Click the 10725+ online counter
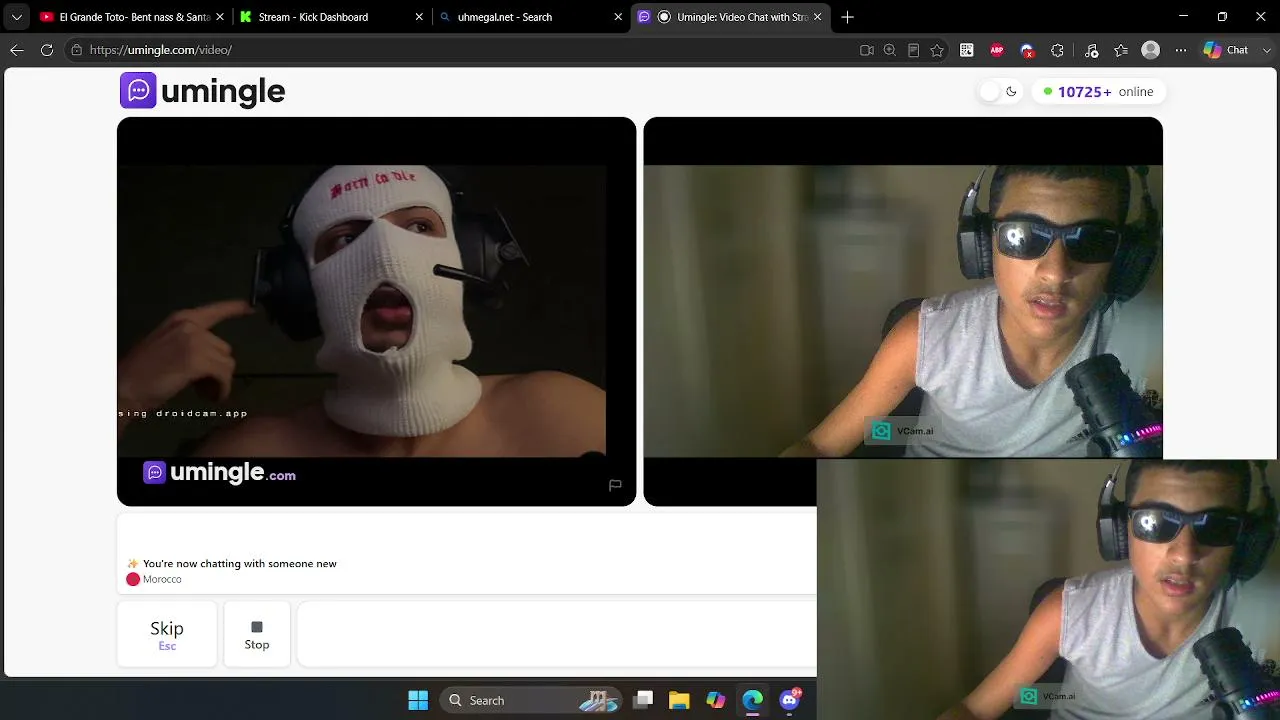1280x720 pixels. (x=1098, y=91)
